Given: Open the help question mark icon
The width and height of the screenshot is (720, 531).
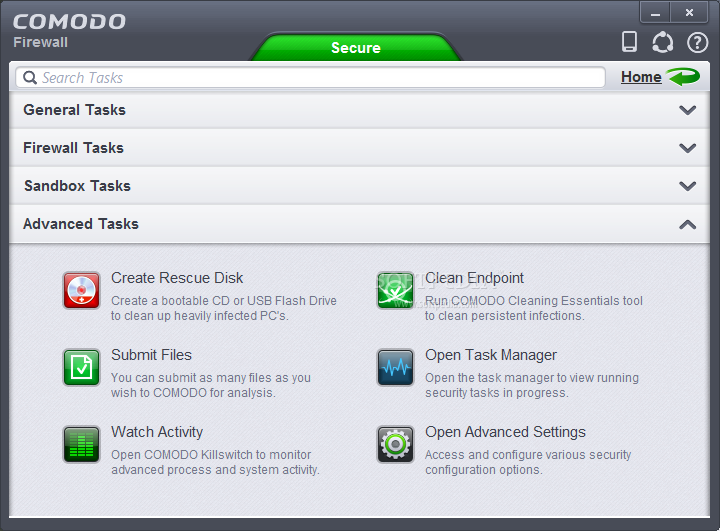Looking at the screenshot, I should pos(697,43).
